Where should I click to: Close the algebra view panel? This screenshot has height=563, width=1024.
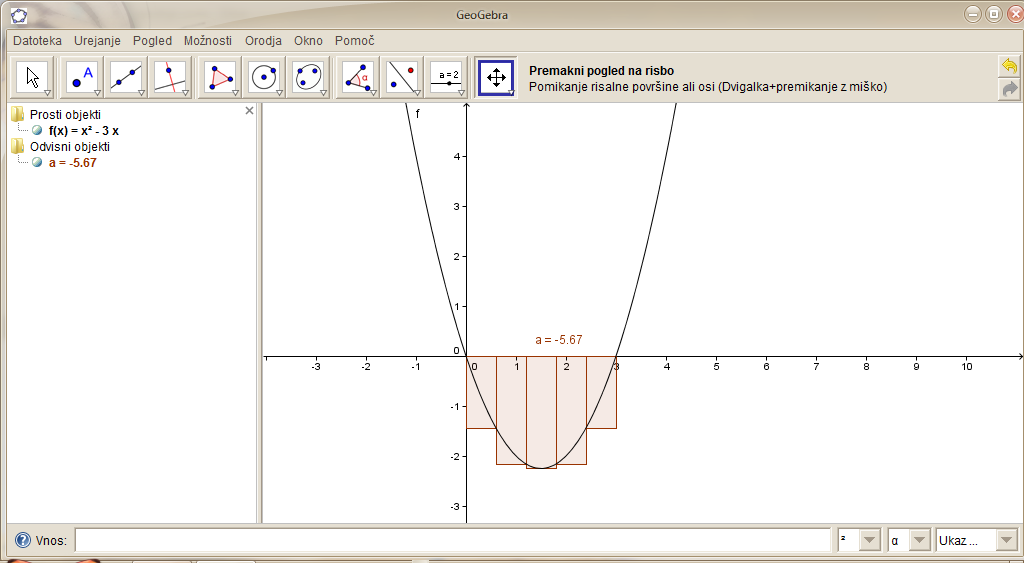pyautogui.click(x=249, y=111)
